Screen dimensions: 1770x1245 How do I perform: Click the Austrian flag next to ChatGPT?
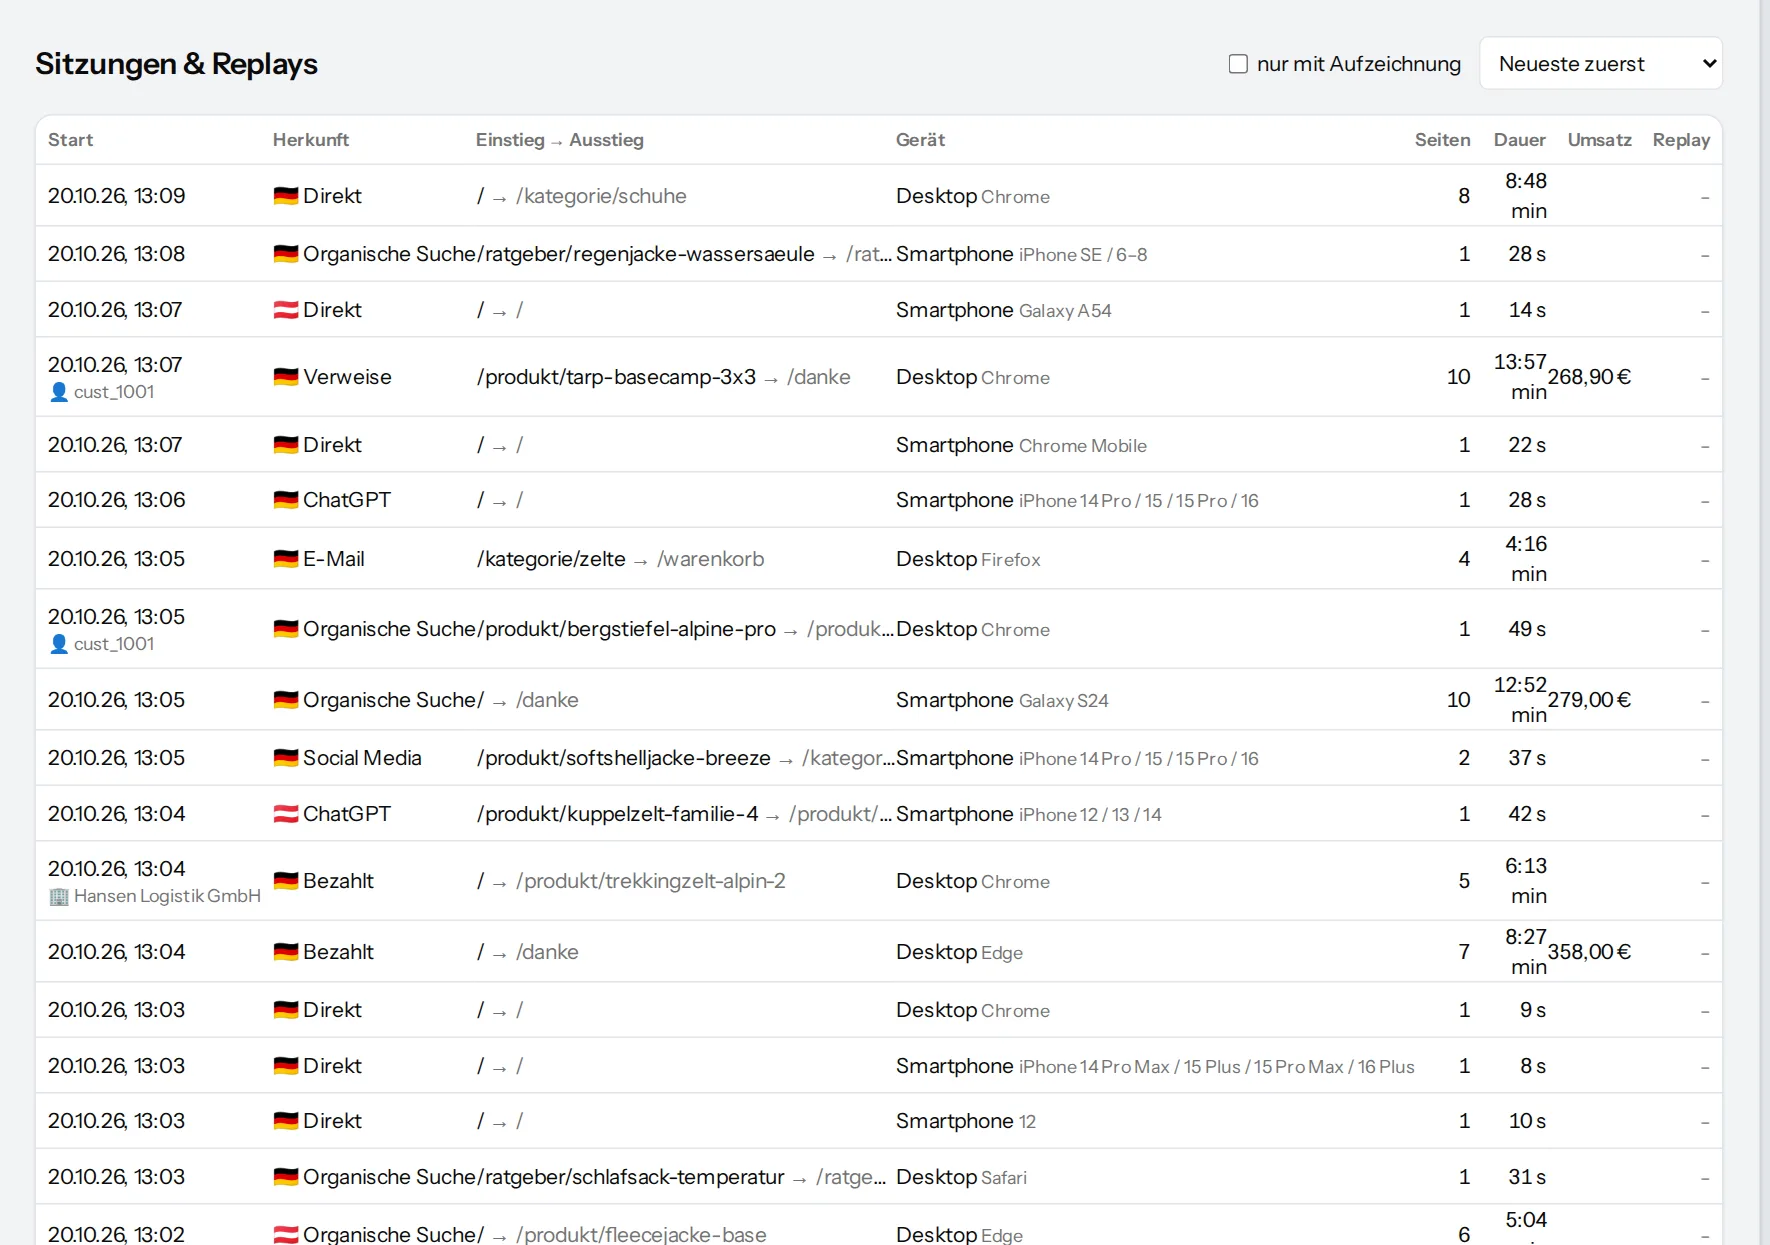click(x=286, y=814)
